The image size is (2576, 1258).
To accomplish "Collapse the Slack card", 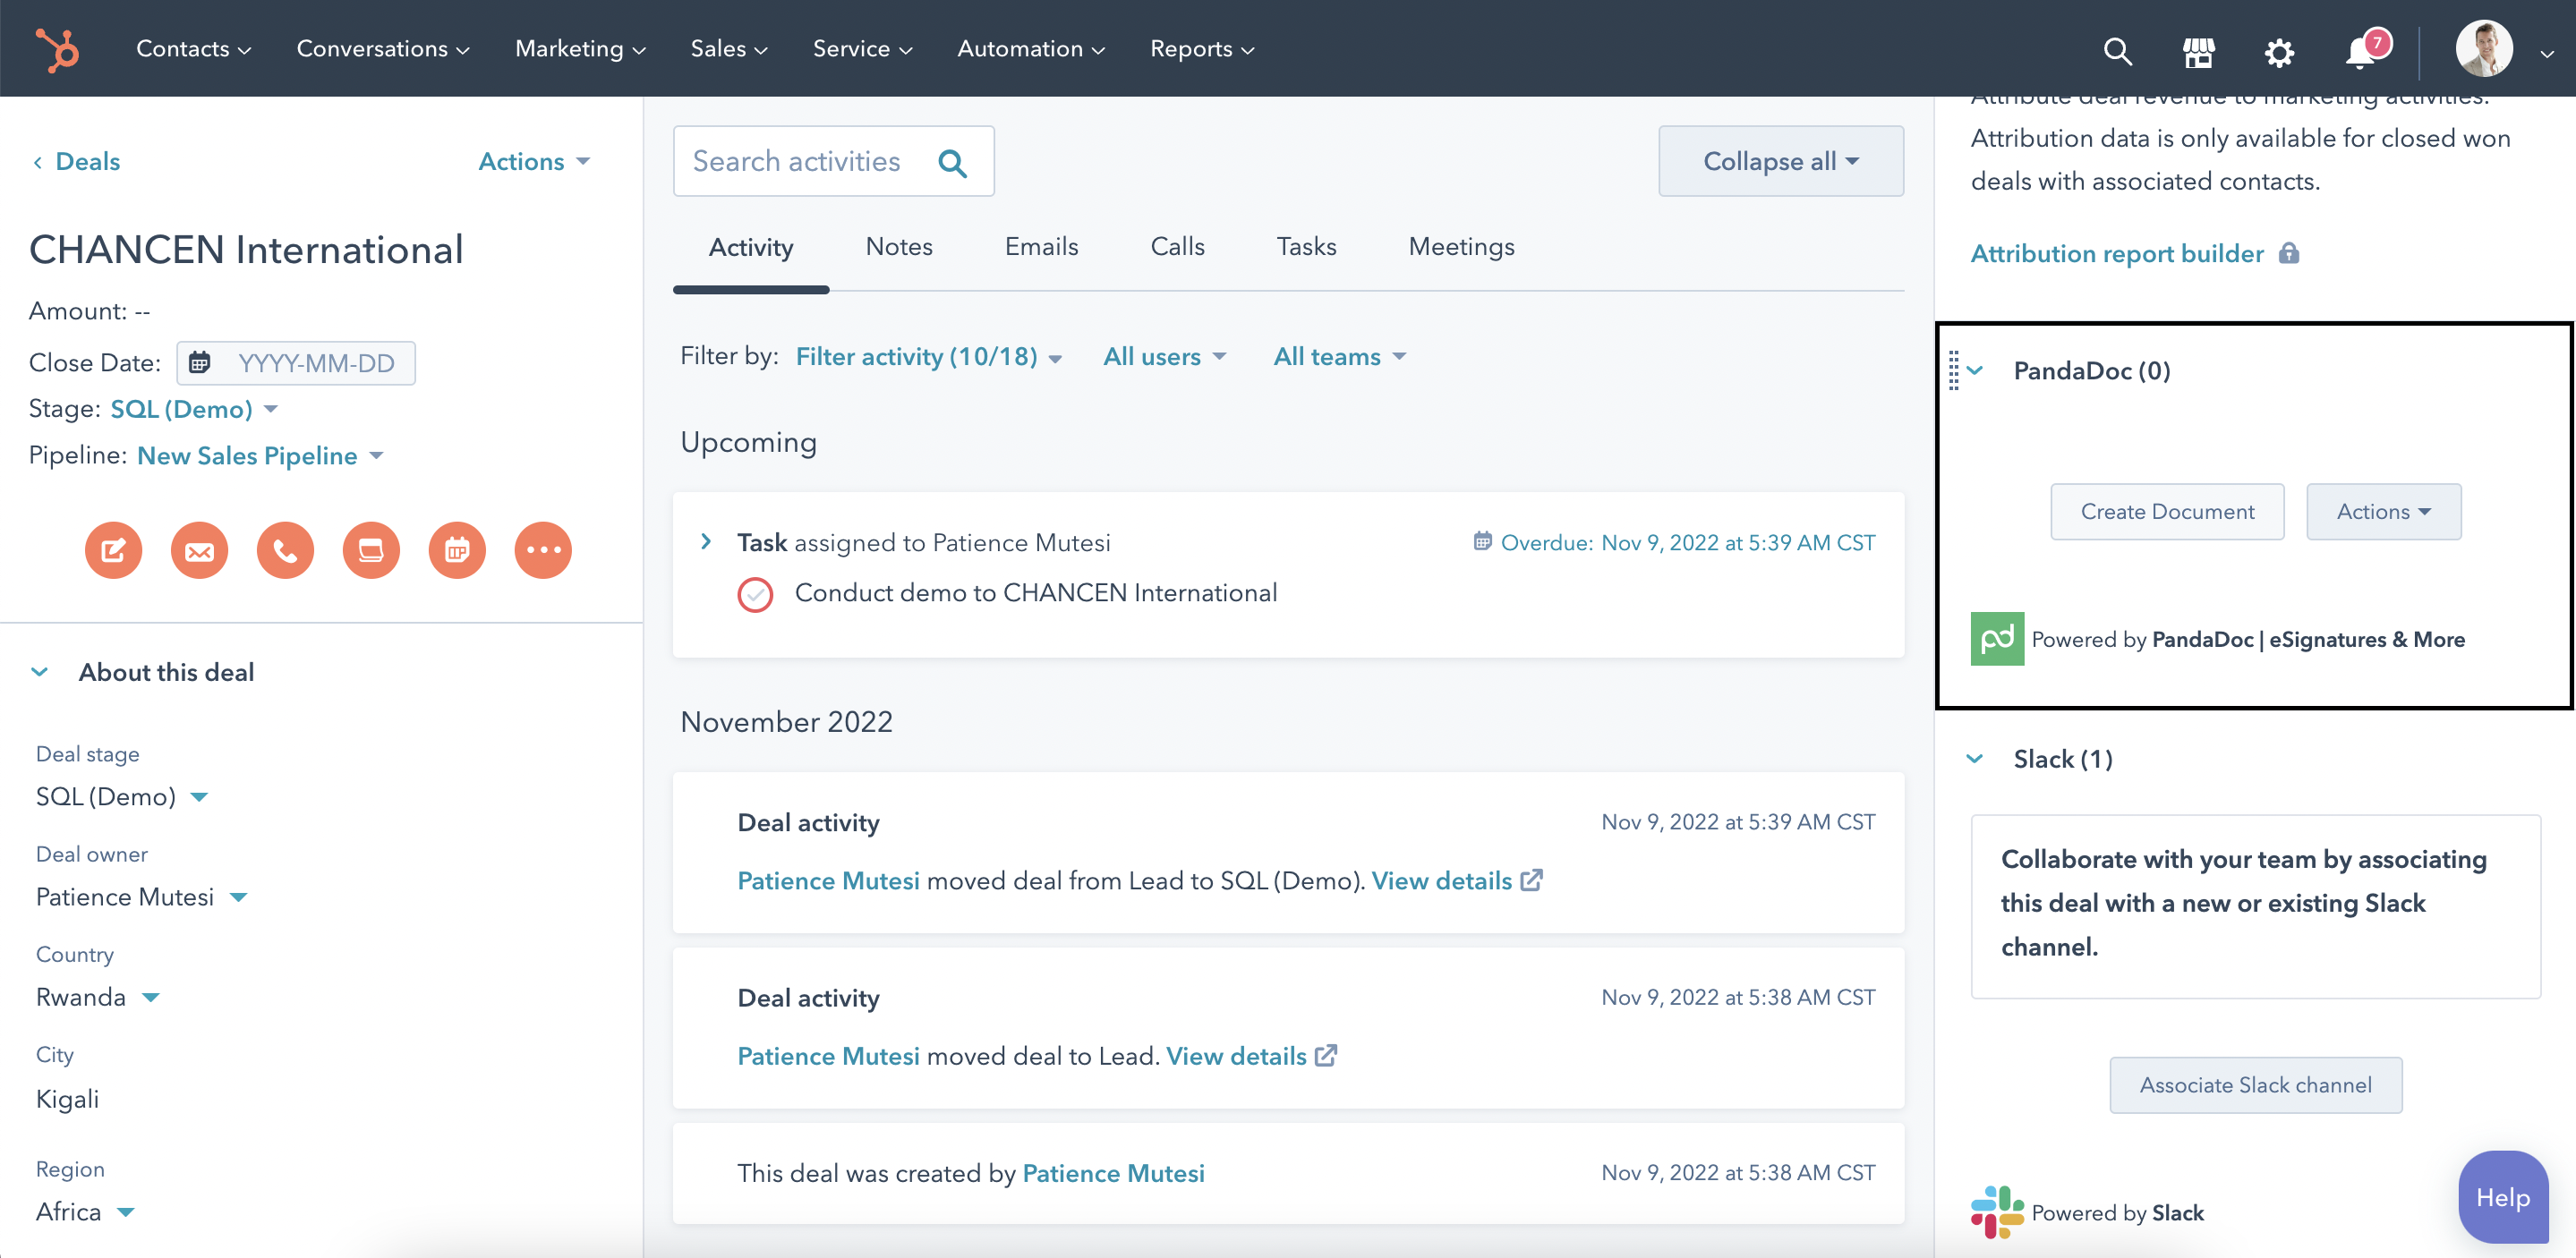I will 1975,759.
